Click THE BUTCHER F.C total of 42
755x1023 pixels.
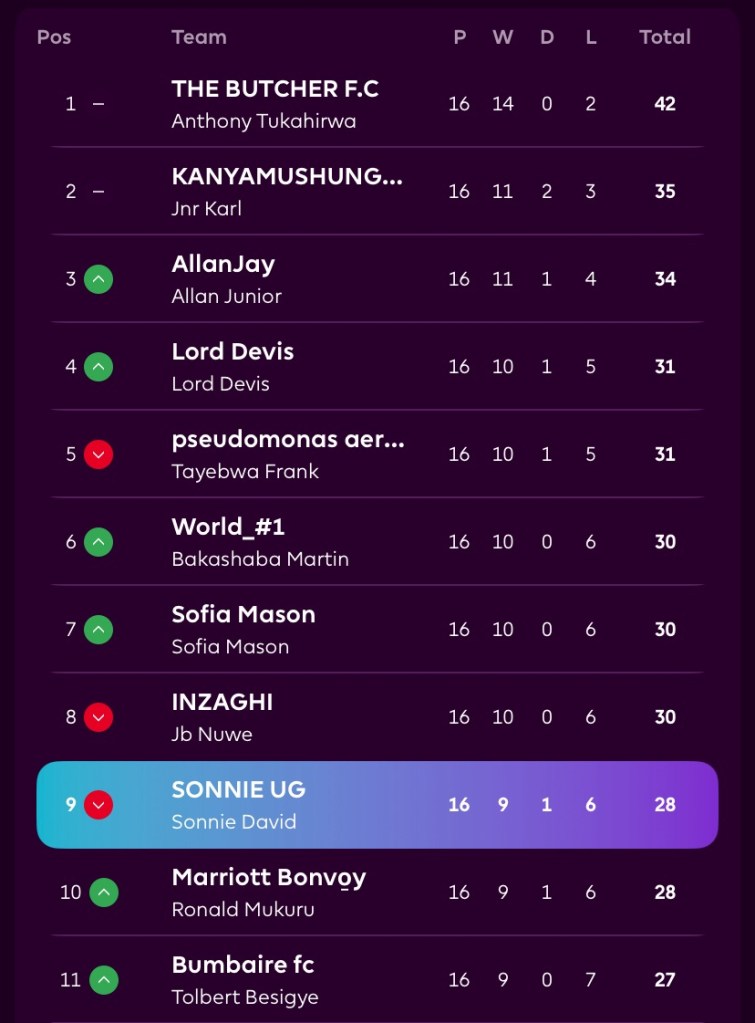665,104
